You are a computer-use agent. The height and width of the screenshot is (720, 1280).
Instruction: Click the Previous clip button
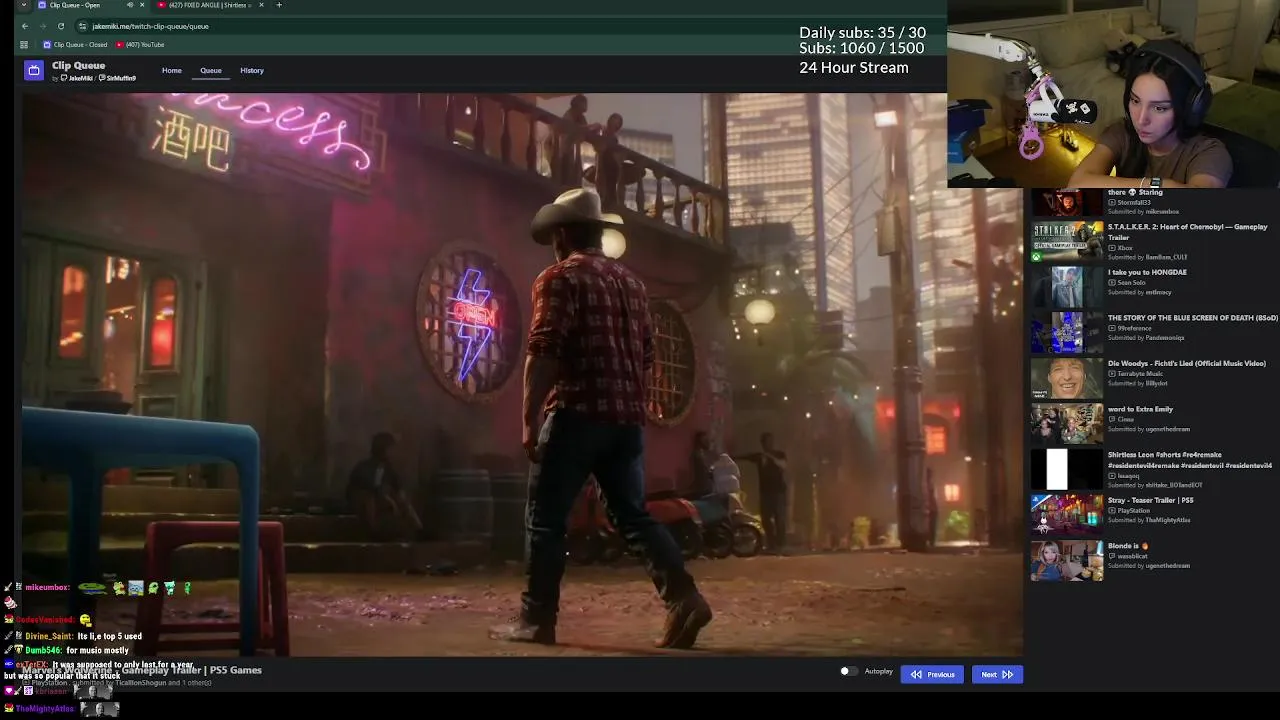click(932, 674)
